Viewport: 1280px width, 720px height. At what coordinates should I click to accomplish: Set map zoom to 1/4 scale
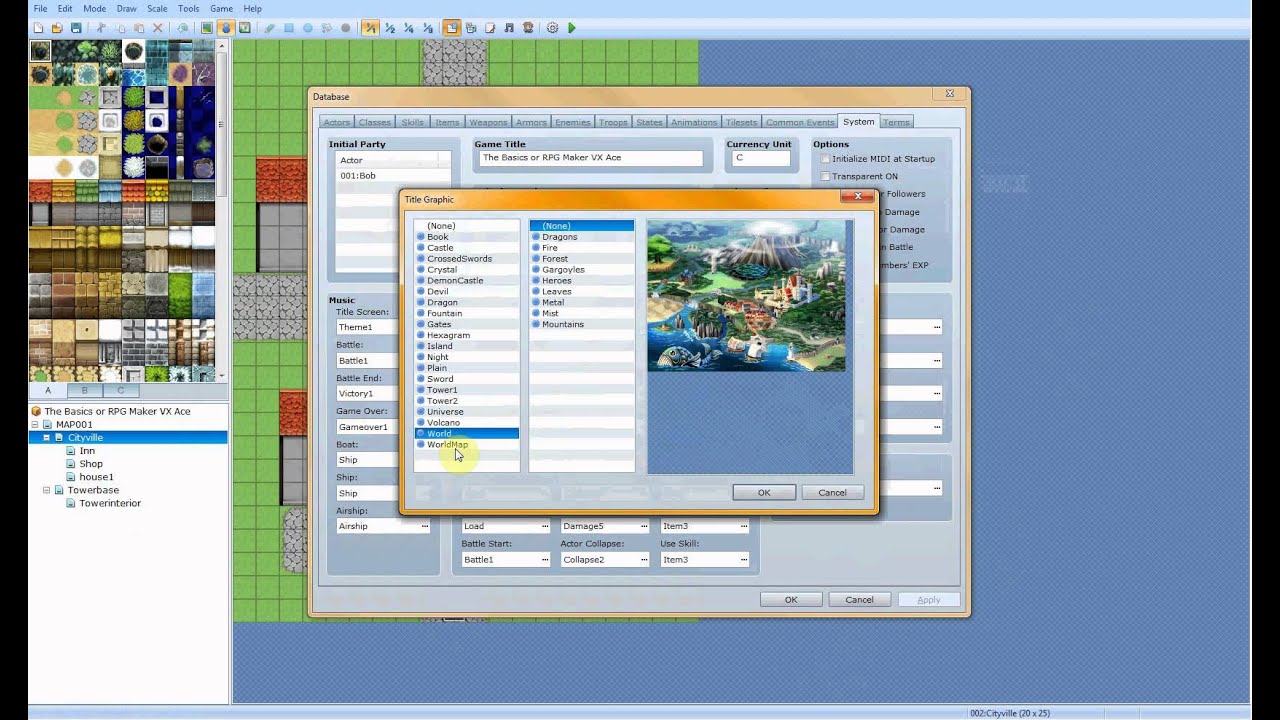pos(409,28)
